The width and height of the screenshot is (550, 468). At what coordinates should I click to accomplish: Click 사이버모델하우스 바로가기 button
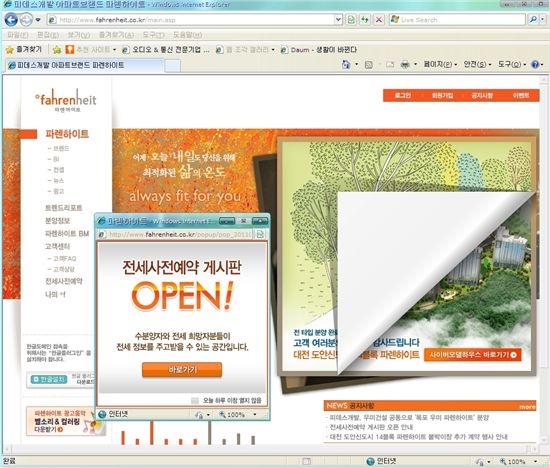pyautogui.click(x=473, y=355)
